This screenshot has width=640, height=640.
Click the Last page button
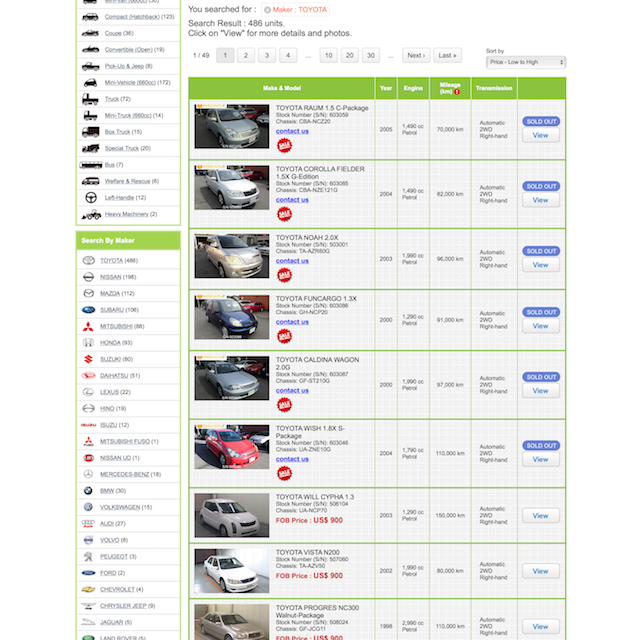448,56
